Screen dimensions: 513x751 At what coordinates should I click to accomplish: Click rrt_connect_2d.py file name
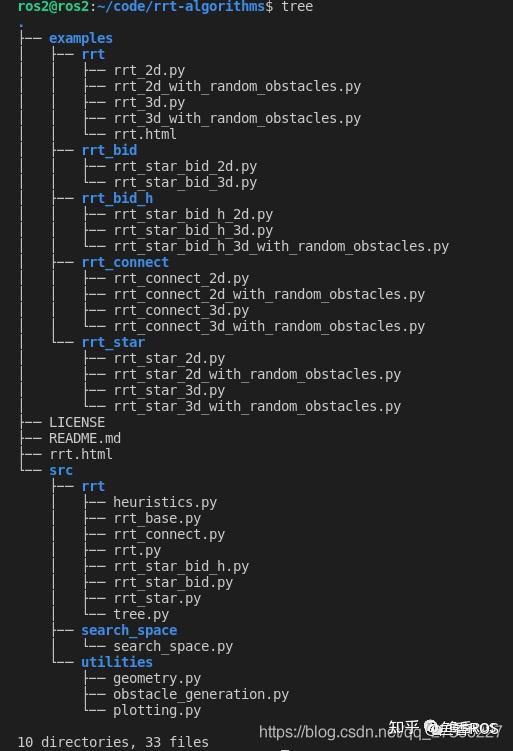[x=181, y=278]
